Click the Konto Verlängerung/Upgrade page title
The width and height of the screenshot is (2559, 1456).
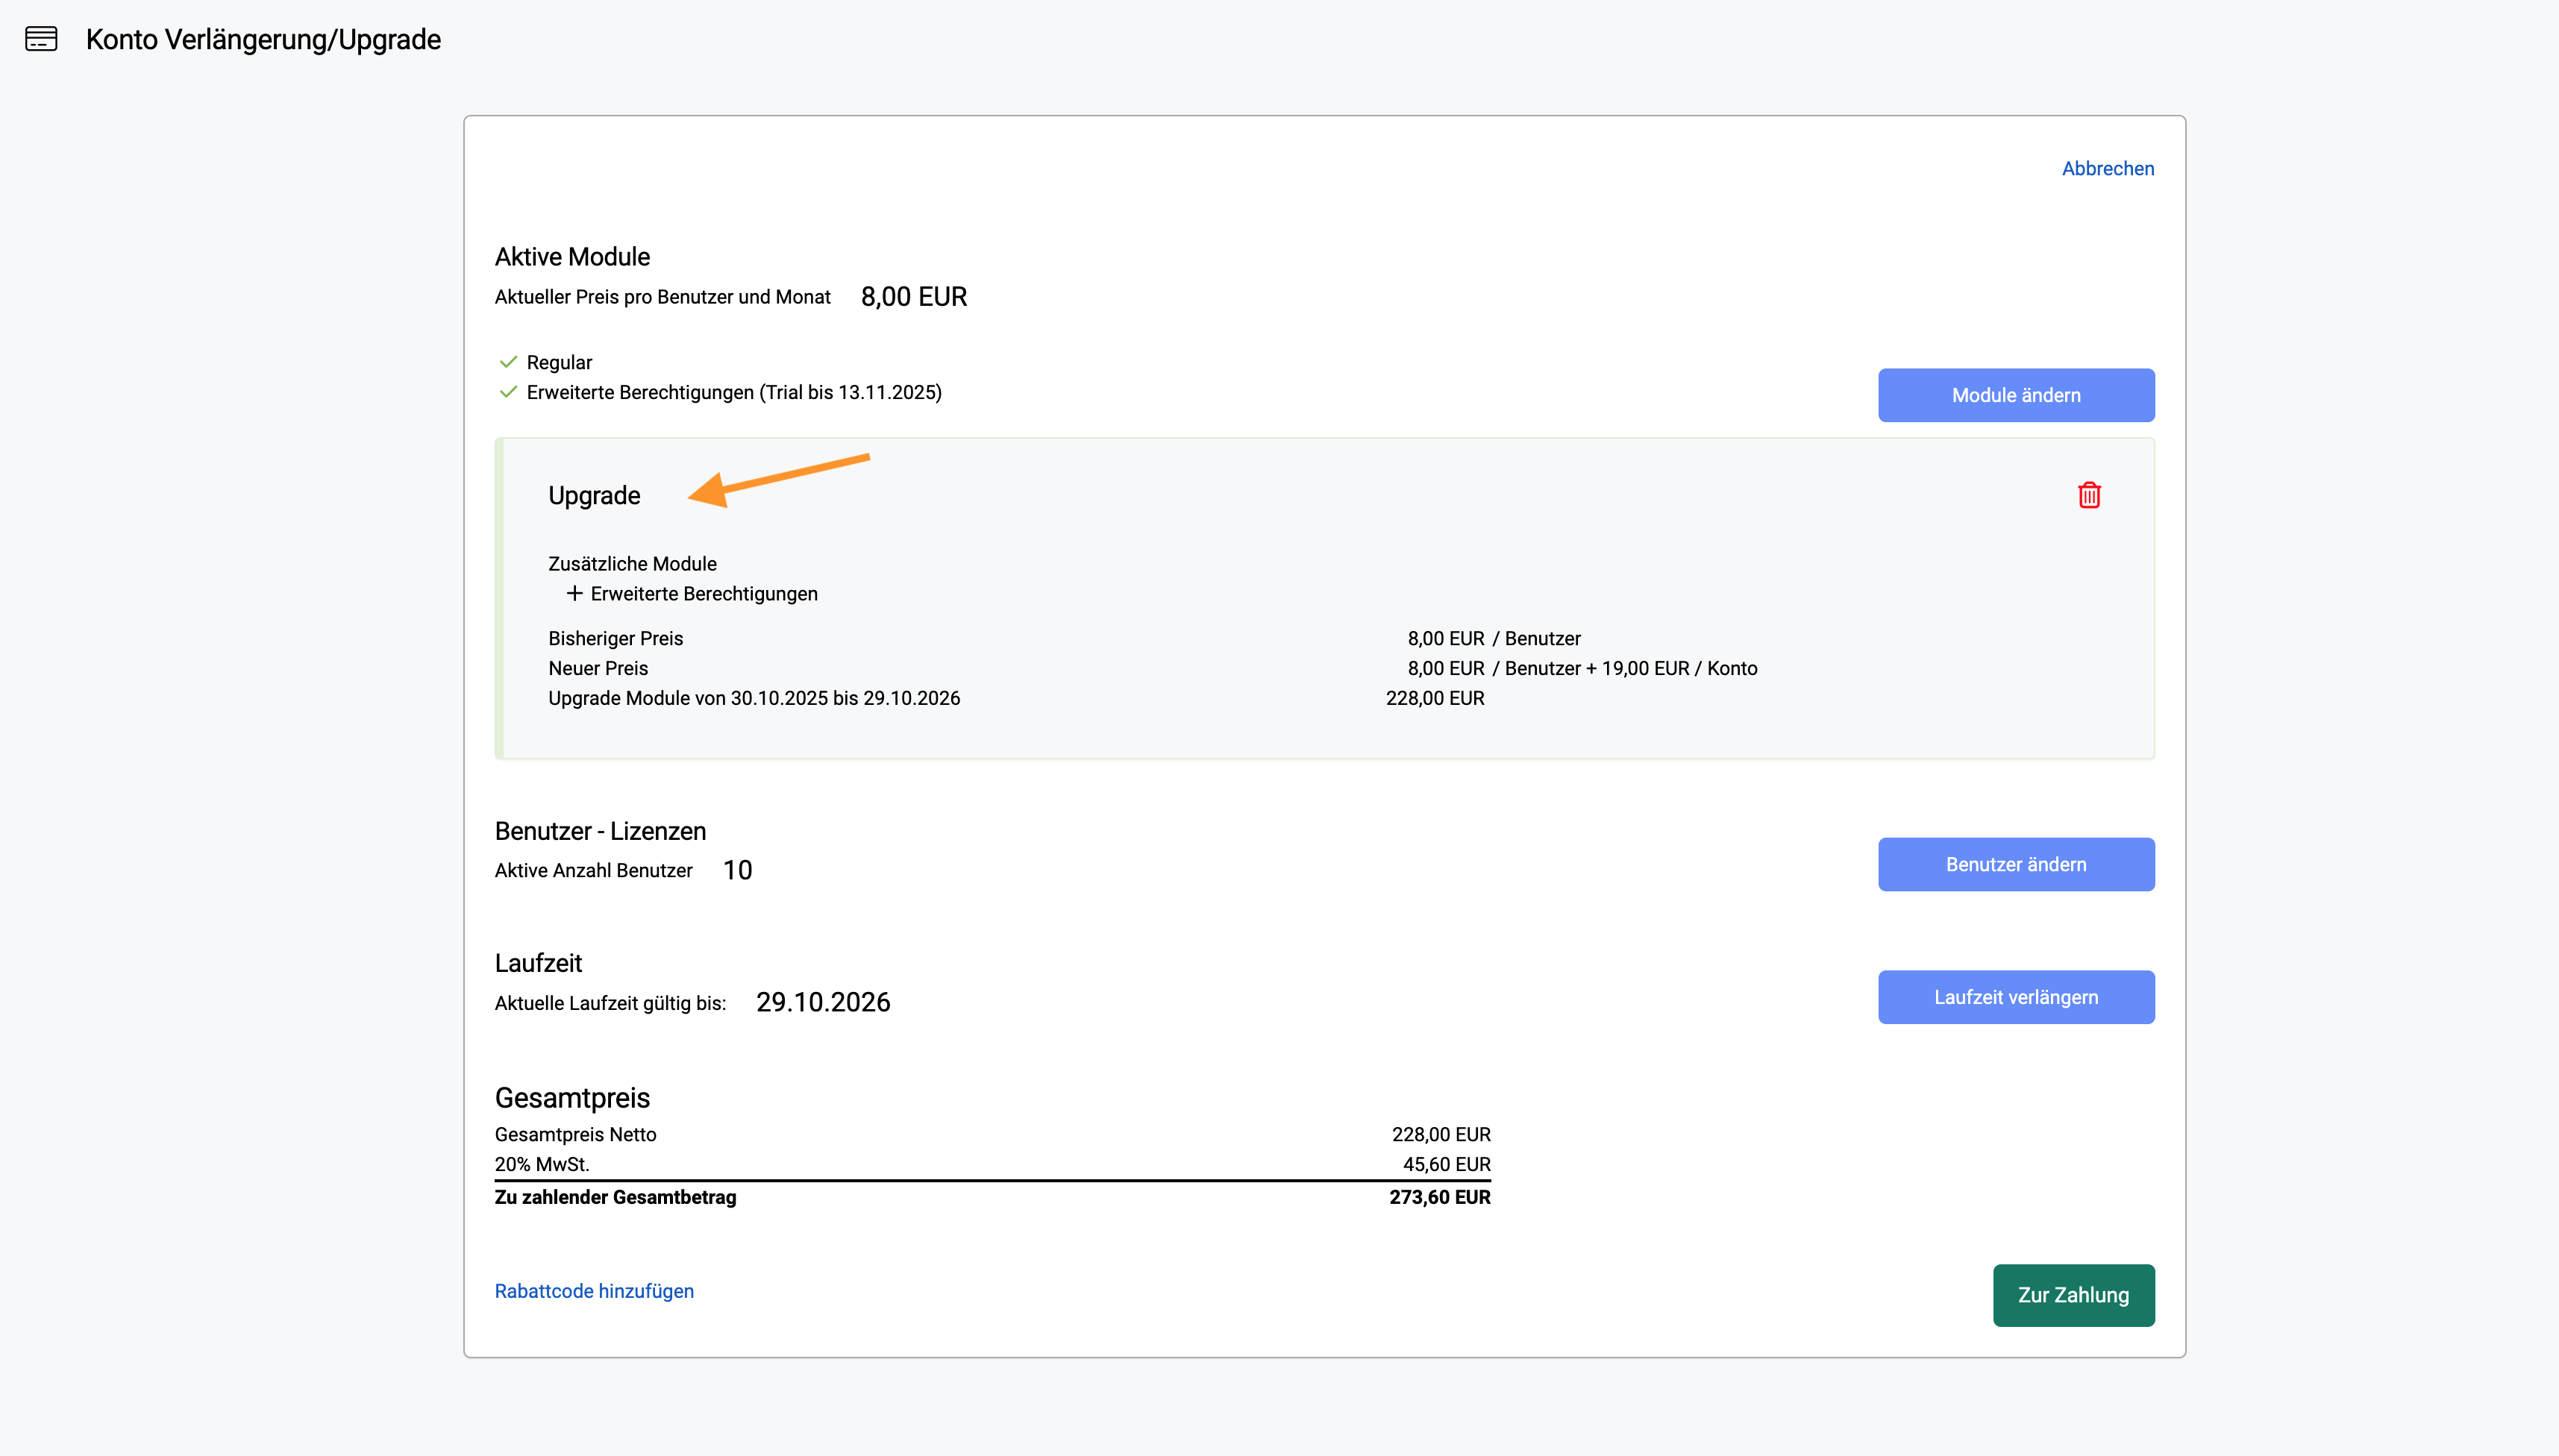coord(263,39)
